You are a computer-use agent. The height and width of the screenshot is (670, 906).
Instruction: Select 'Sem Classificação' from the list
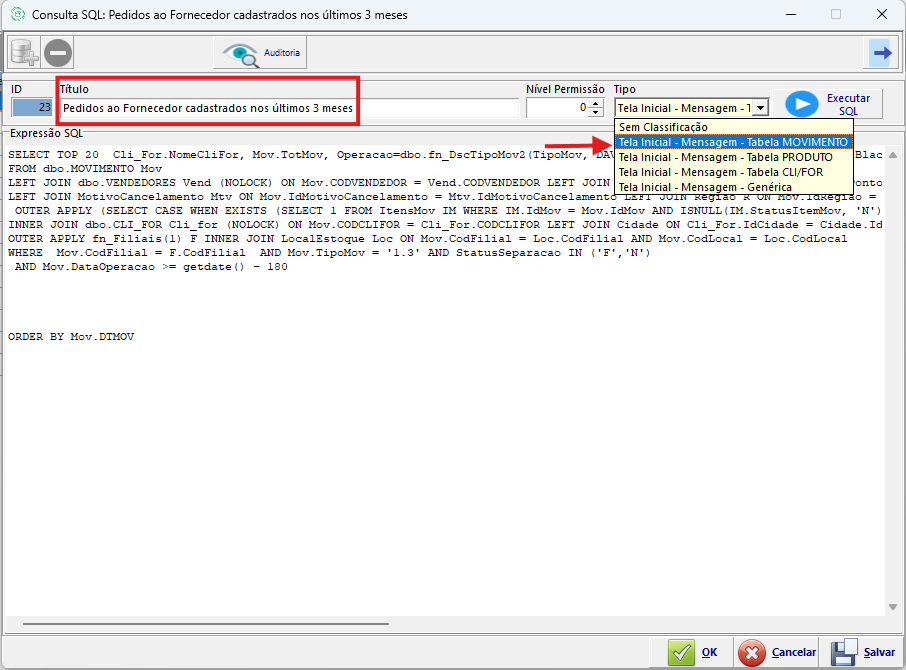(x=663, y=127)
